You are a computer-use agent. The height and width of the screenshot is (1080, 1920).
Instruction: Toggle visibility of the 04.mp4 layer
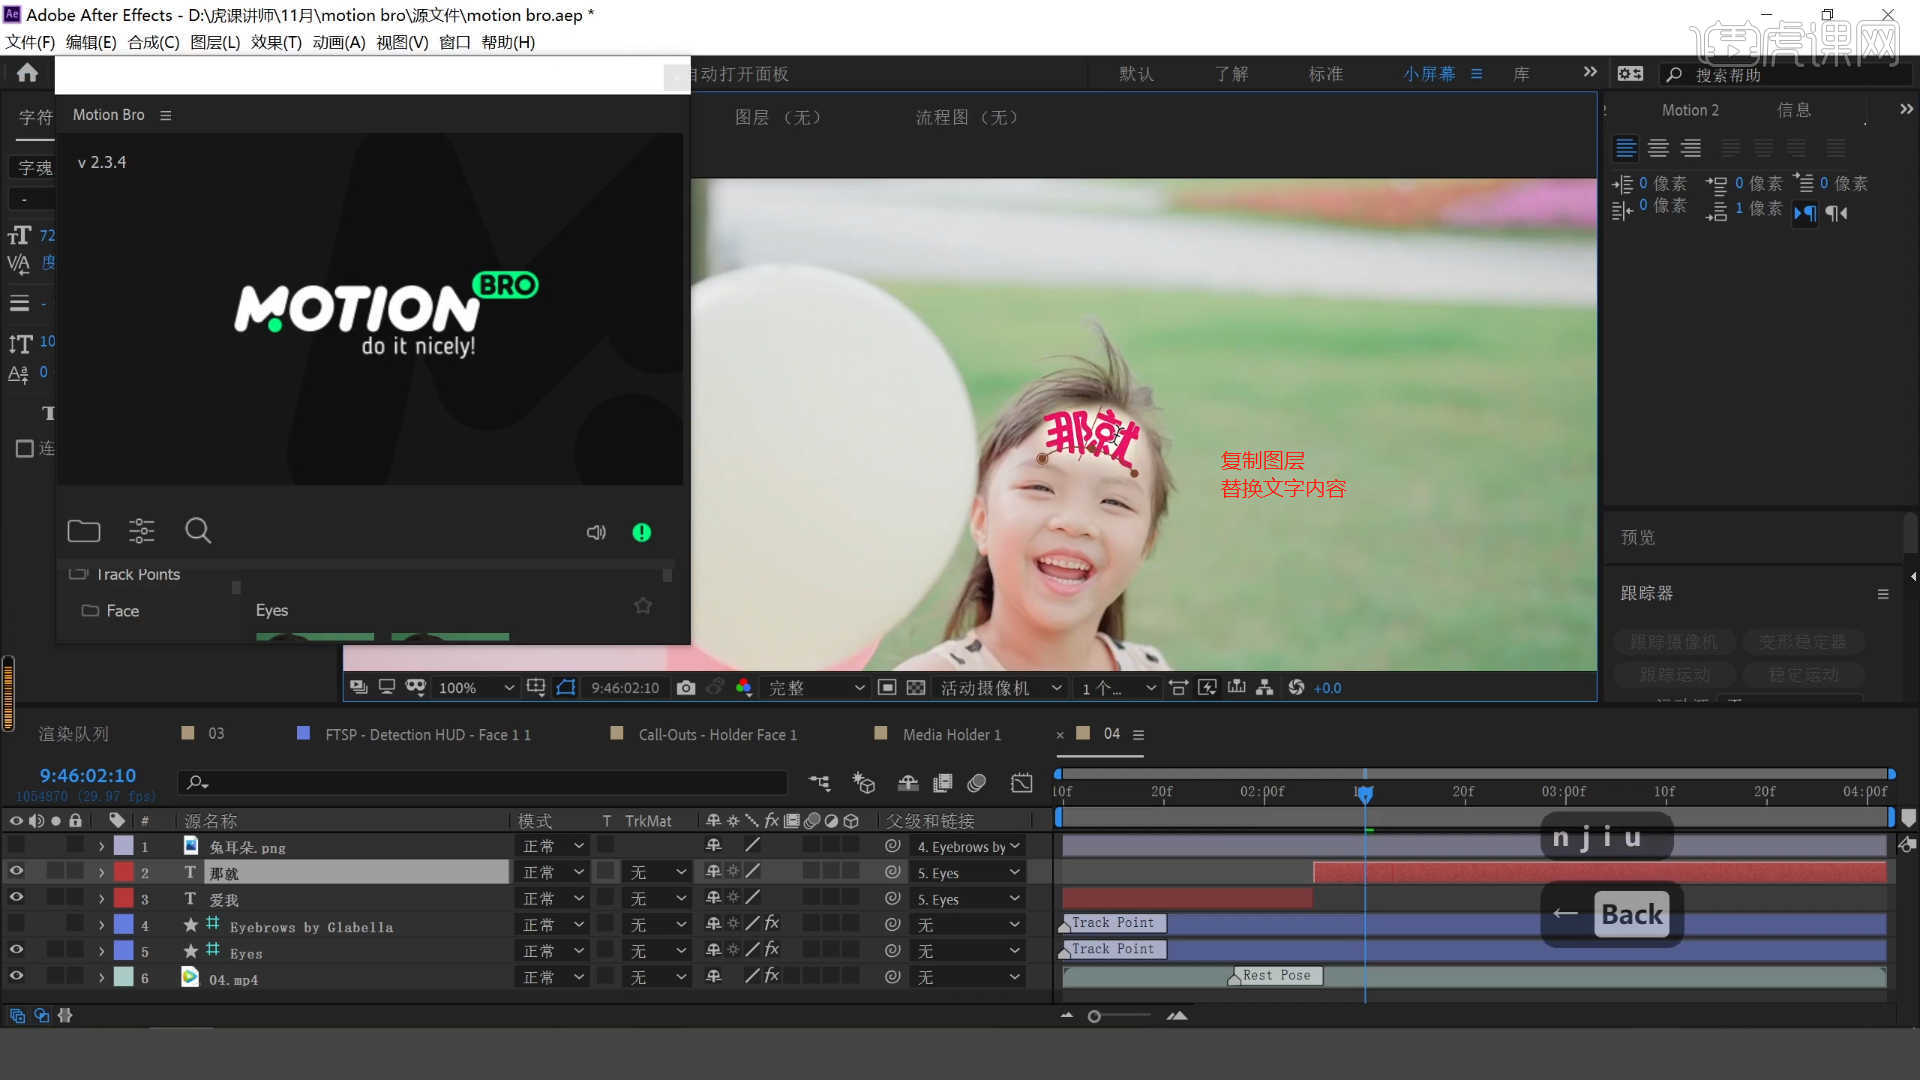(x=16, y=976)
